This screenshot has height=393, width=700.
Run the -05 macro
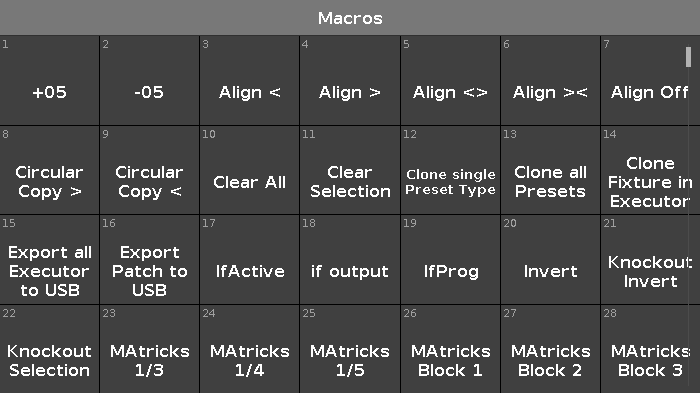(x=150, y=80)
